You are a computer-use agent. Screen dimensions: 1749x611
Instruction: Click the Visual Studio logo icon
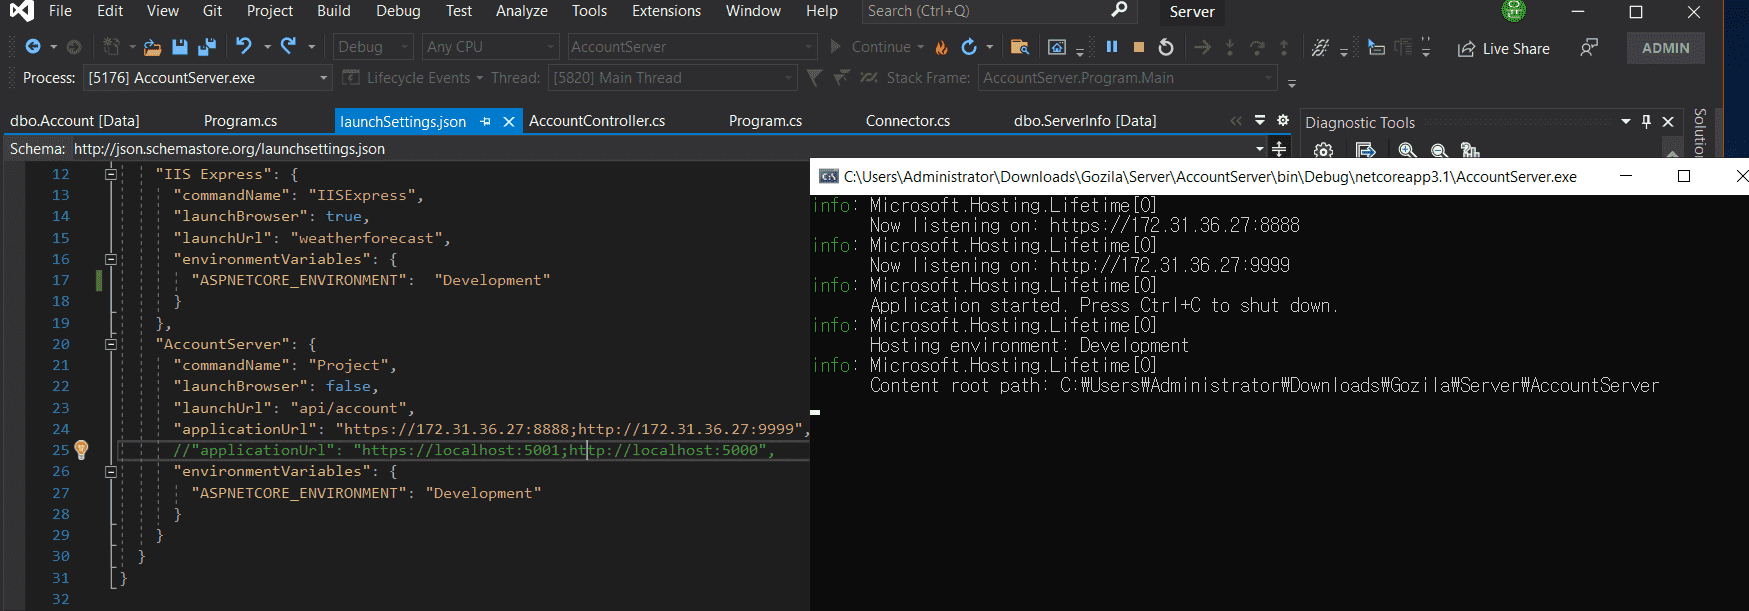coord(20,11)
